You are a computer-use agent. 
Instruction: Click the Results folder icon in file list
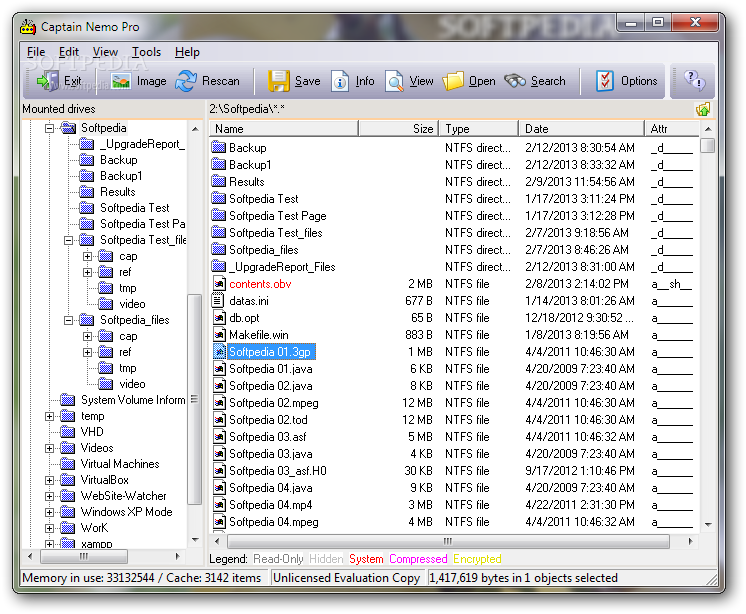pyautogui.click(x=218, y=181)
